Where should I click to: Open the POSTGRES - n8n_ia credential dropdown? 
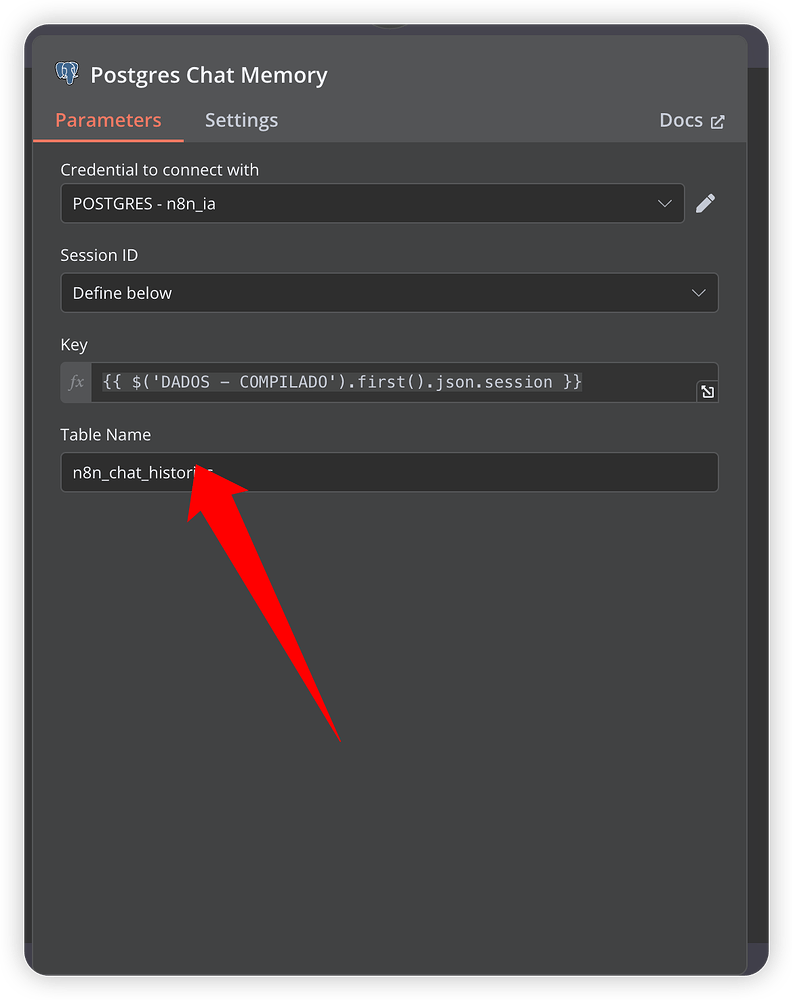coord(360,204)
